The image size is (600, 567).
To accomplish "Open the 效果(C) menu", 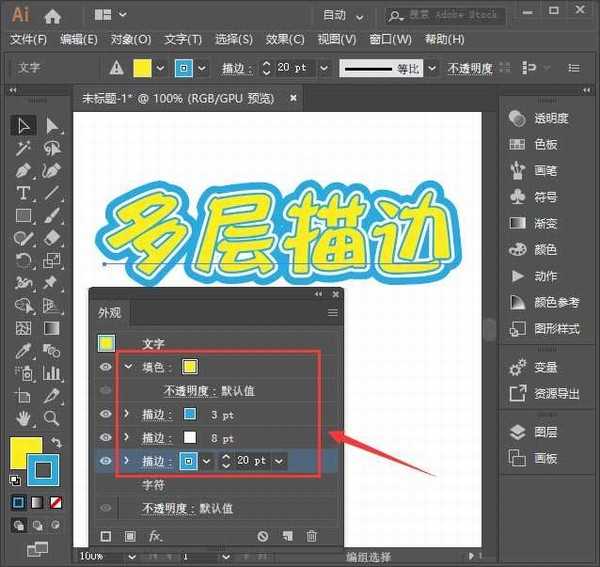I will (x=285, y=39).
